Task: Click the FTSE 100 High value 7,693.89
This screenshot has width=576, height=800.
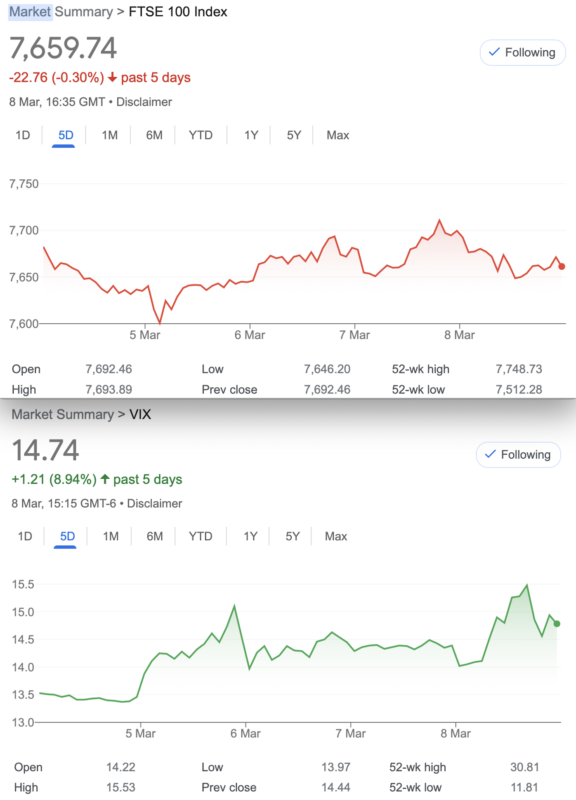Action: (x=109, y=390)
